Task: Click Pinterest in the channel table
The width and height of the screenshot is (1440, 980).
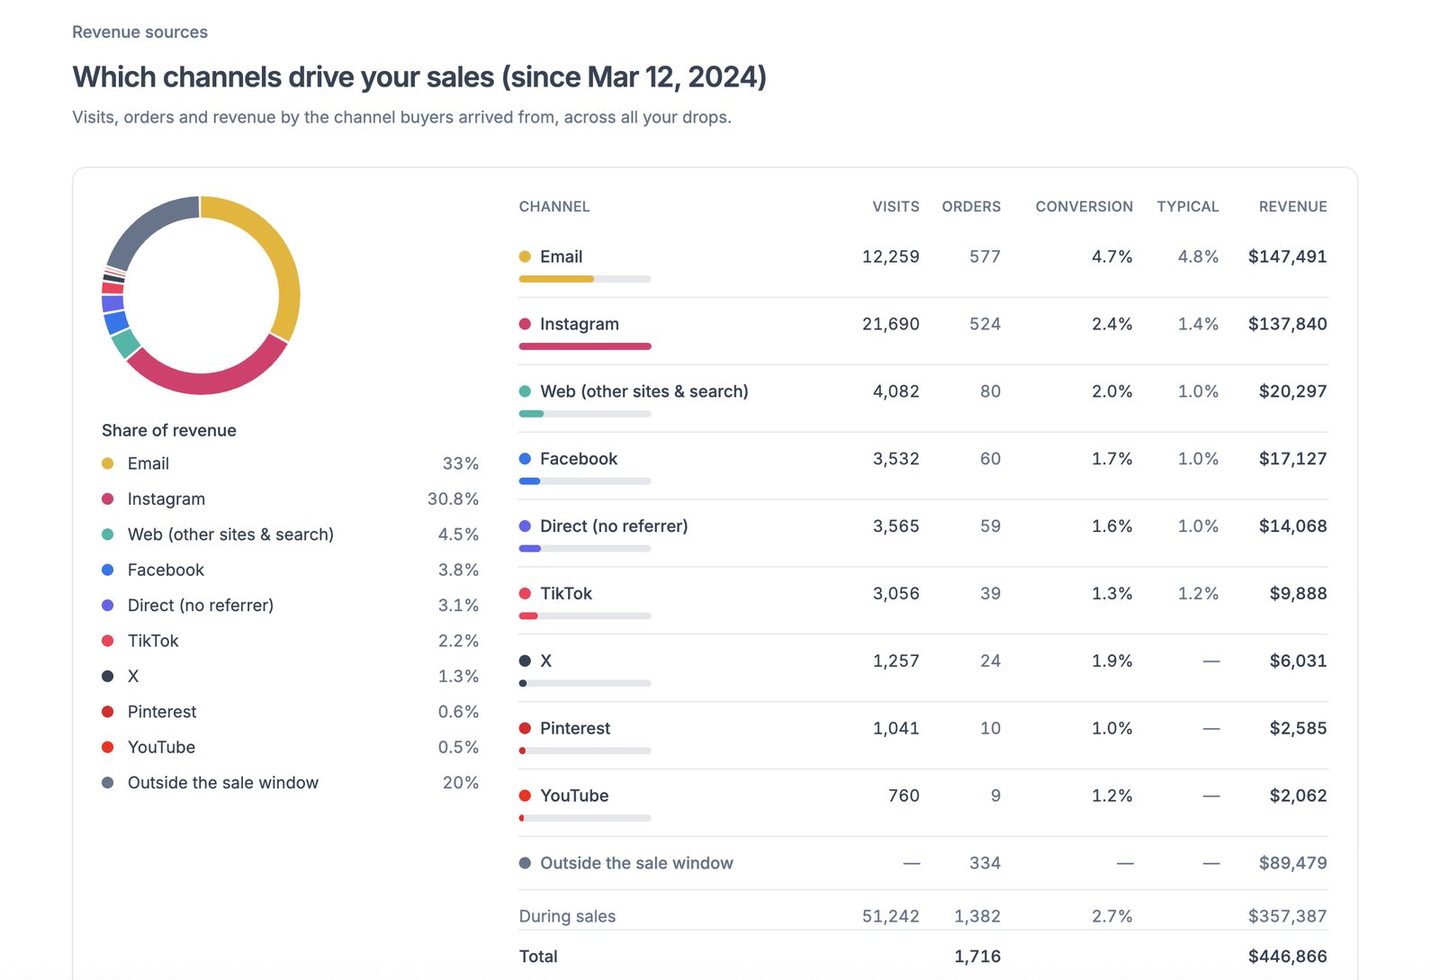Action: [575, 728]
